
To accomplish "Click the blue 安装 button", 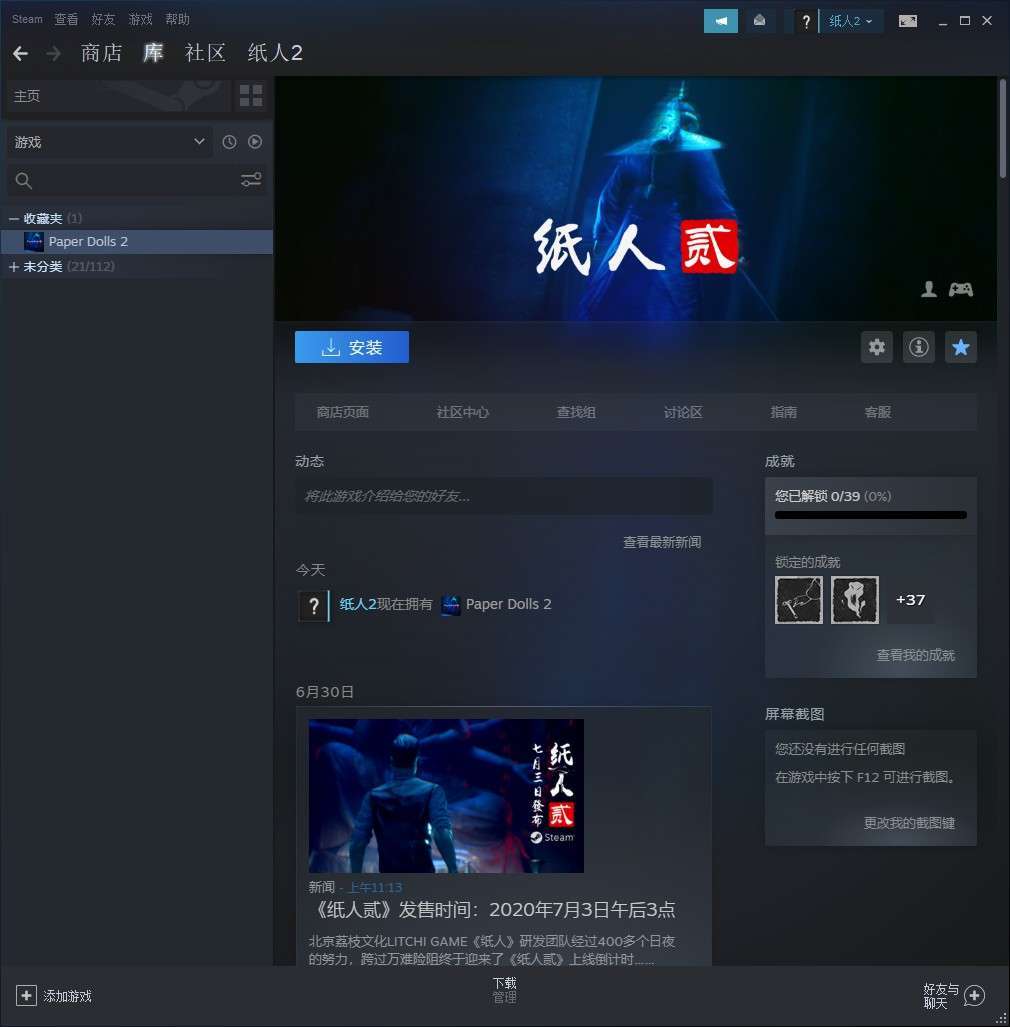I will point(351,347).
